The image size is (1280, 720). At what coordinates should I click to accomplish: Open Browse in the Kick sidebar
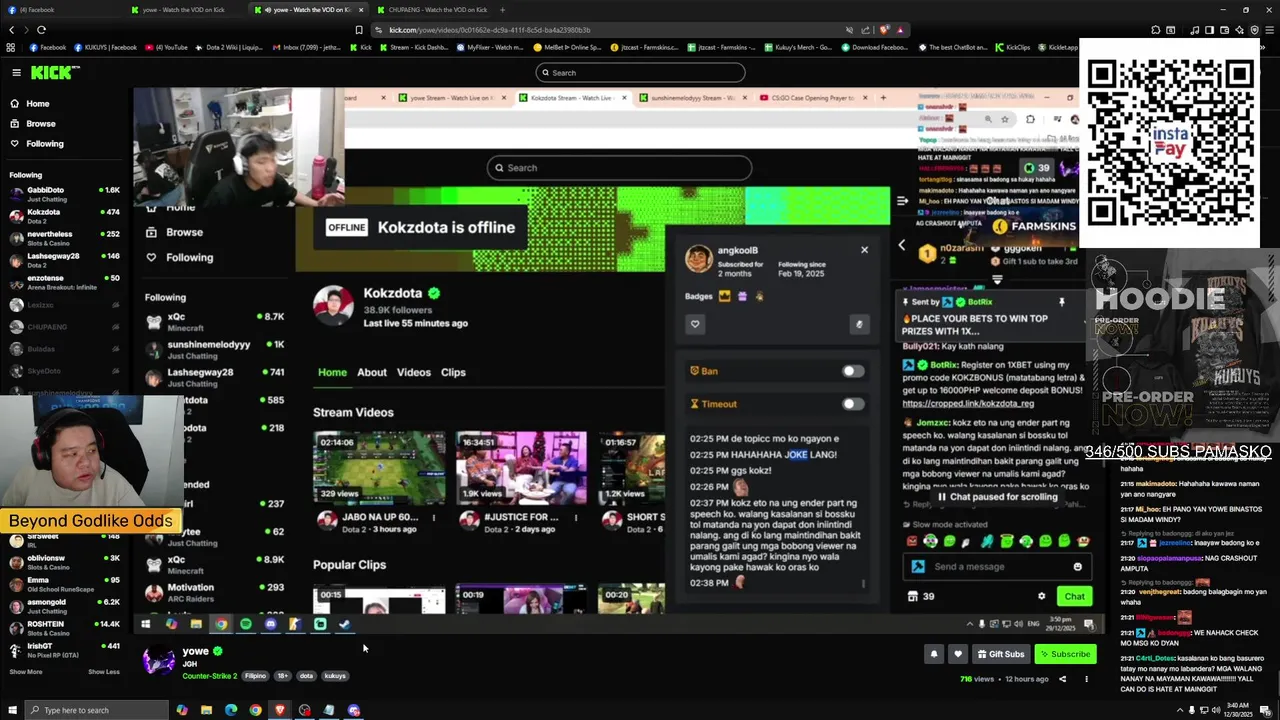tap(40, 124)
